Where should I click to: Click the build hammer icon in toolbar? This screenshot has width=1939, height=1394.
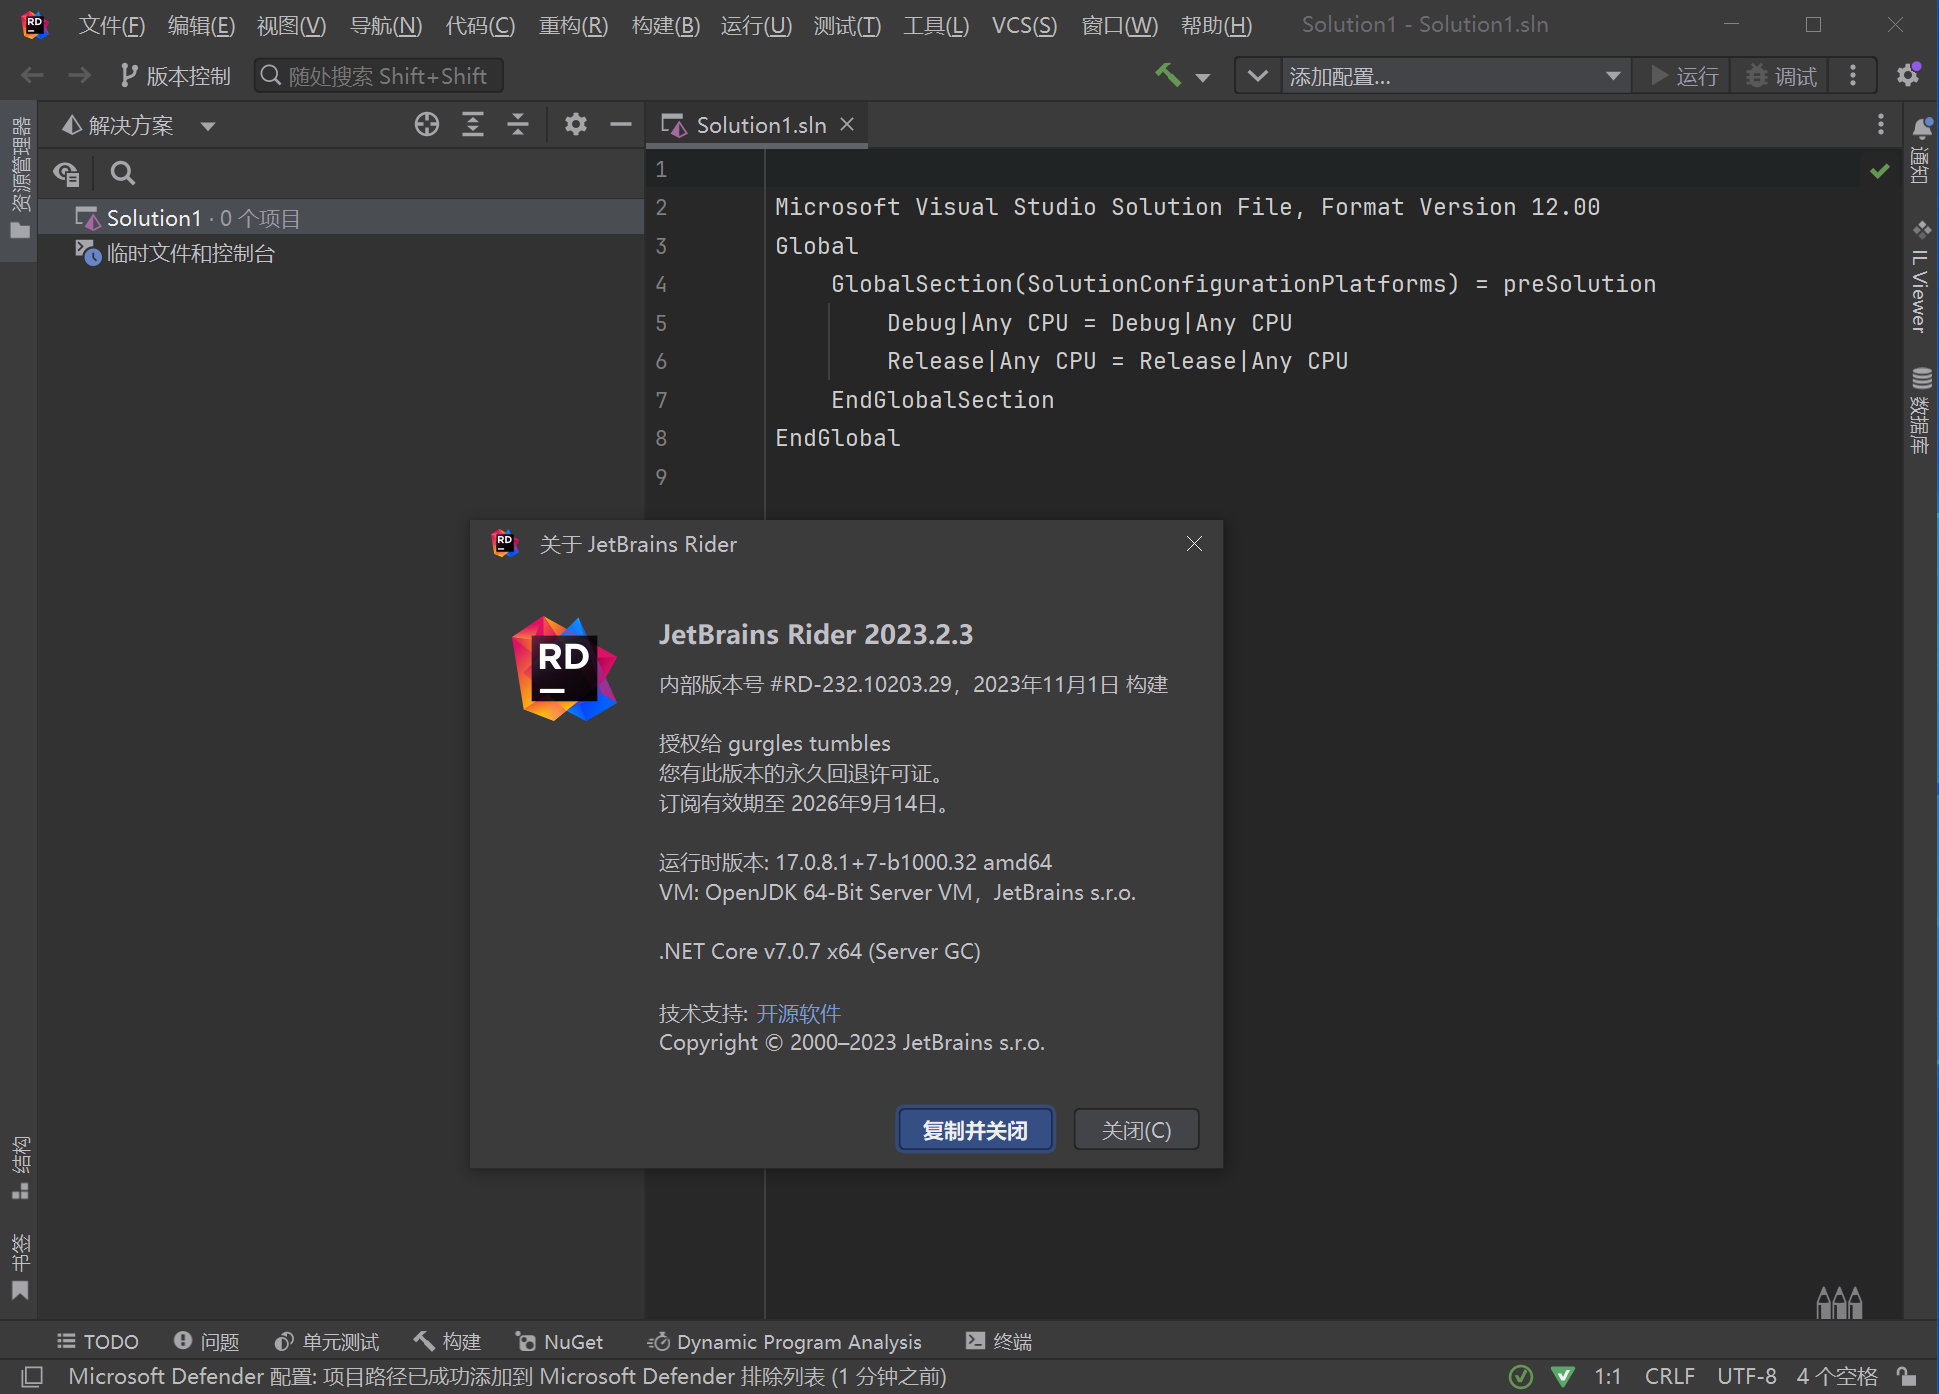click(x=1168, y=75)
